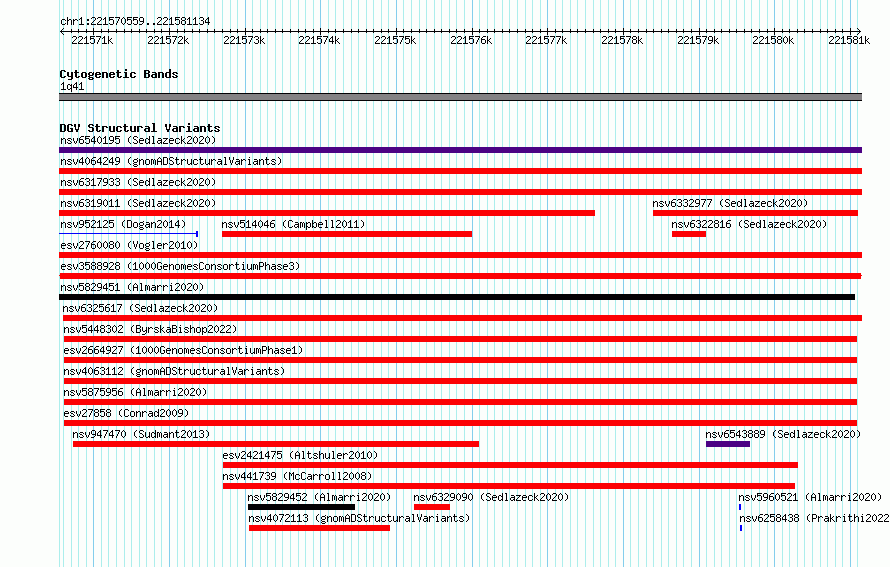Select the red bar under esv27858
The image size is (890, 567).
460,423
